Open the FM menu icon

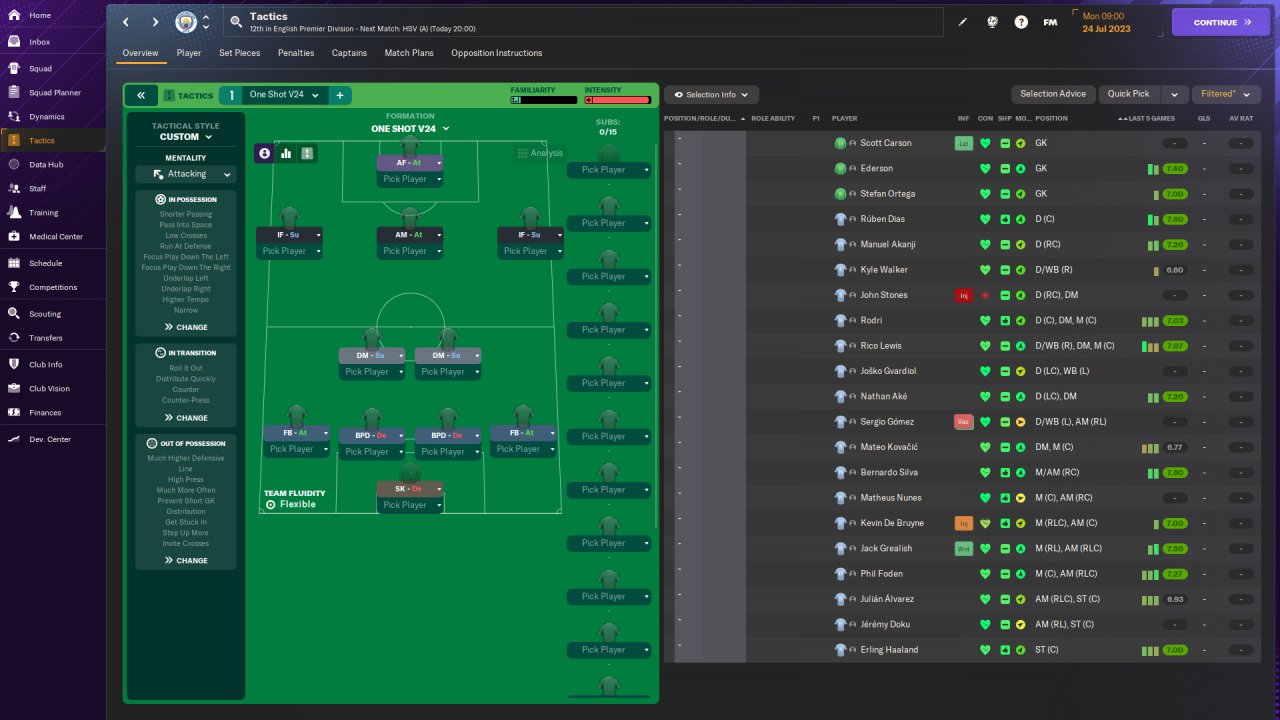(x=1050, y=22)
